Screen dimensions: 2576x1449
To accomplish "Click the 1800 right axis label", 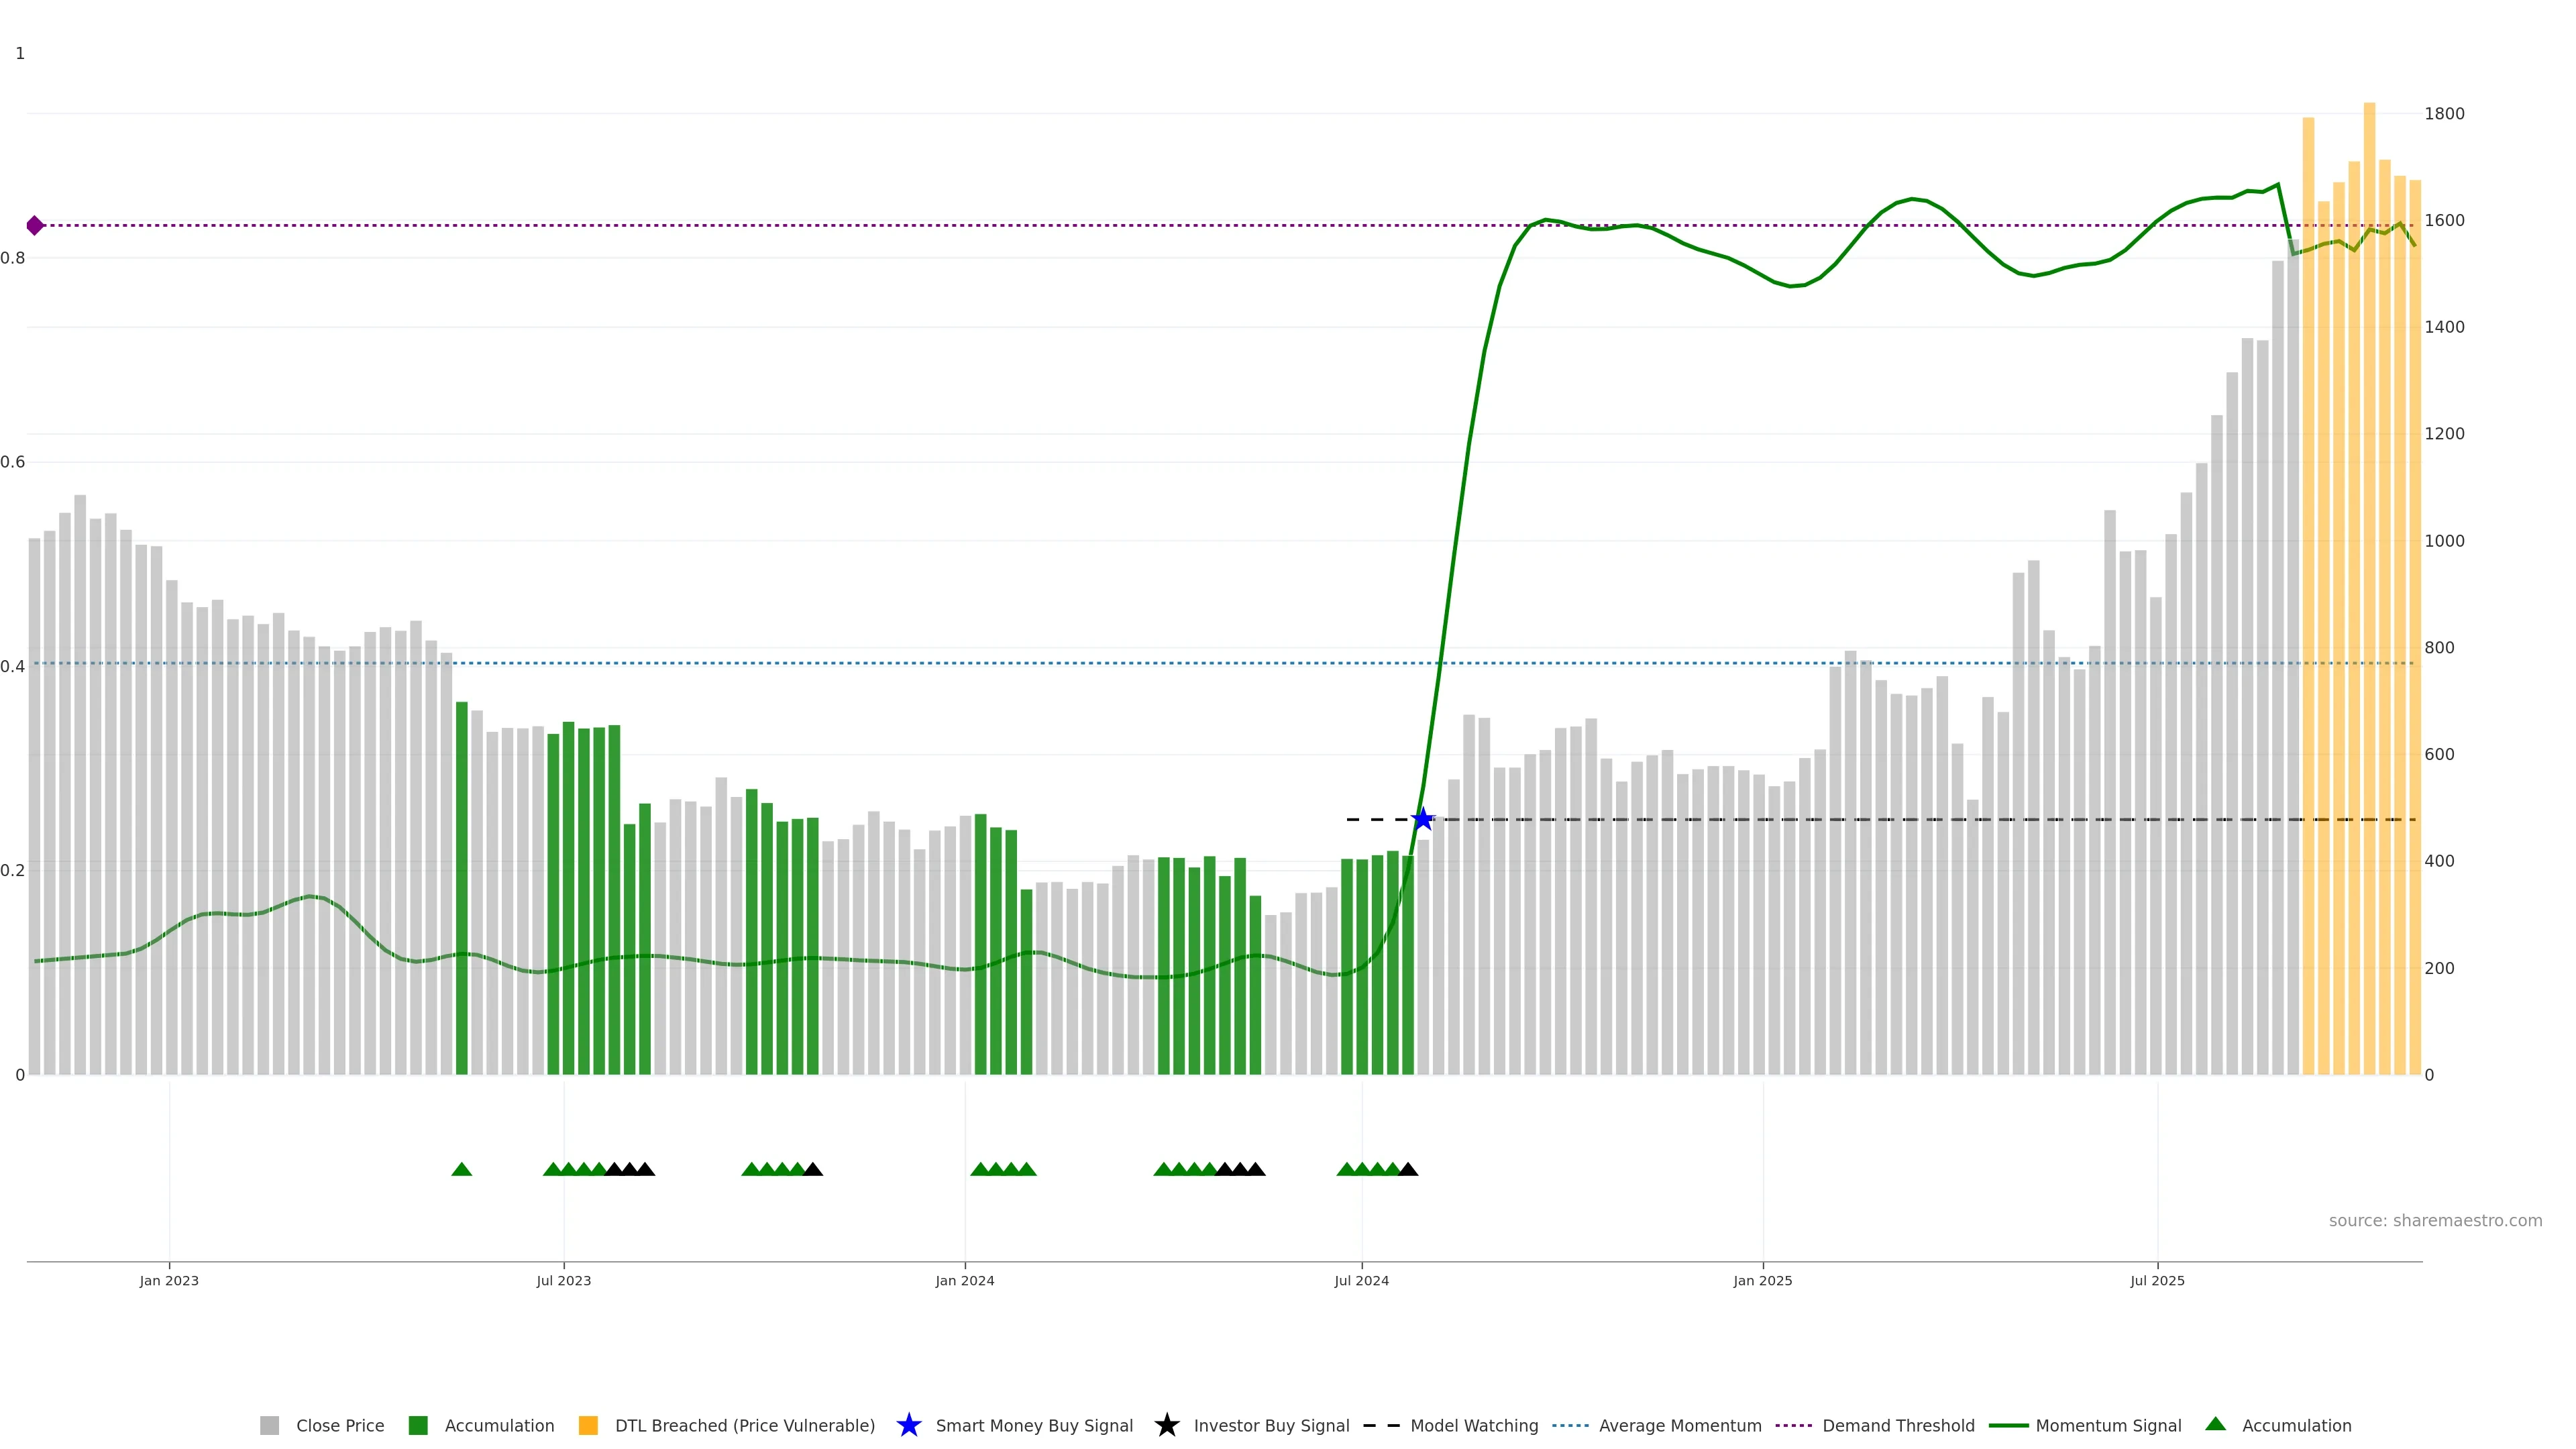I will 2444,114.
